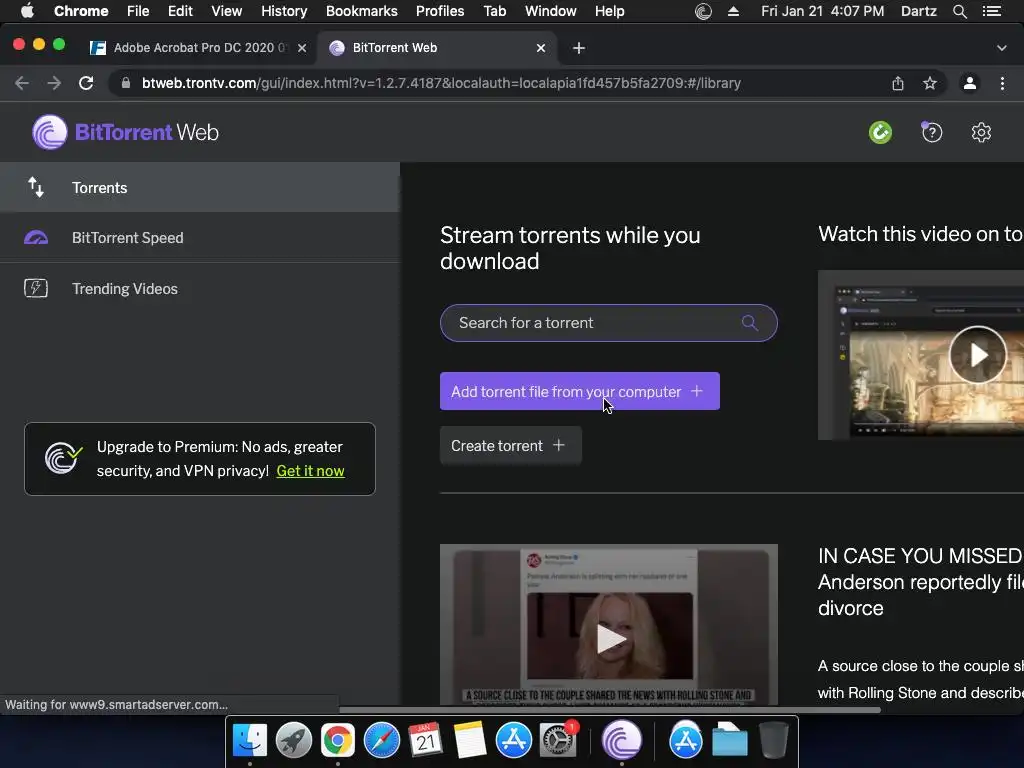Open the View menu
This screenshot has width=1024, height=768.
pyautogui.click(x=227, y=11)
